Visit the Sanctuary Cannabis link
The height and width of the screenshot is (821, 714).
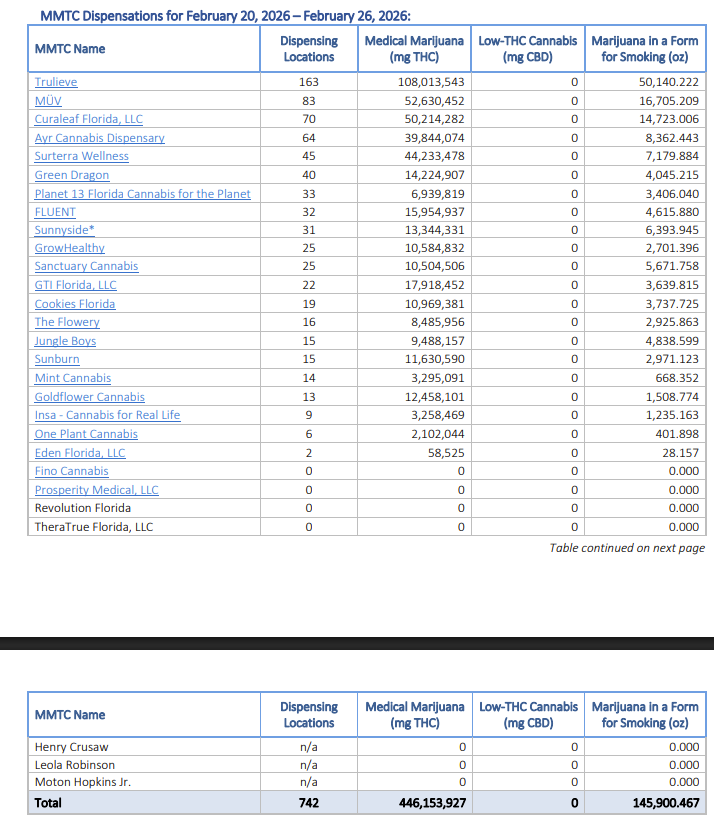point(86,266)
